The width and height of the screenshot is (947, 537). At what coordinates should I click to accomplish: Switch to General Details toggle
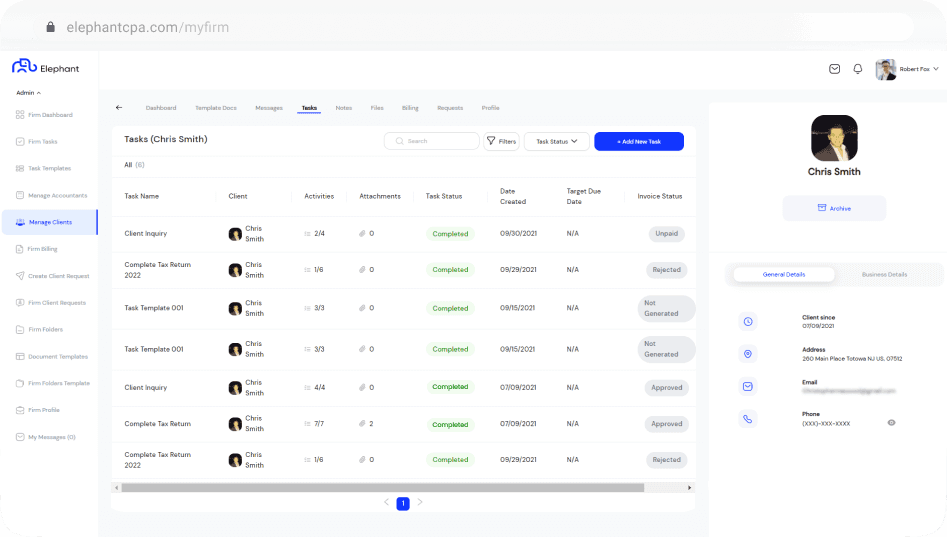tap(784, 274)
